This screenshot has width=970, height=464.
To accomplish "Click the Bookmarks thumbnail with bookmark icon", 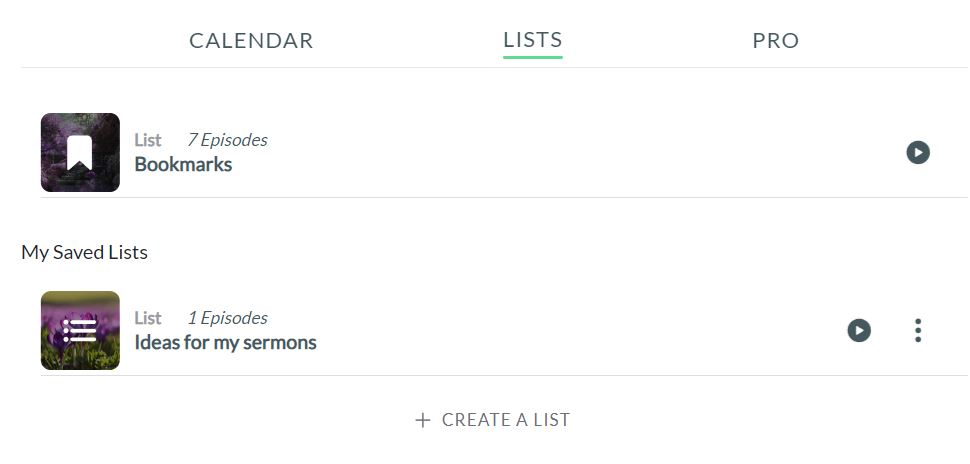I will (80, 152).
